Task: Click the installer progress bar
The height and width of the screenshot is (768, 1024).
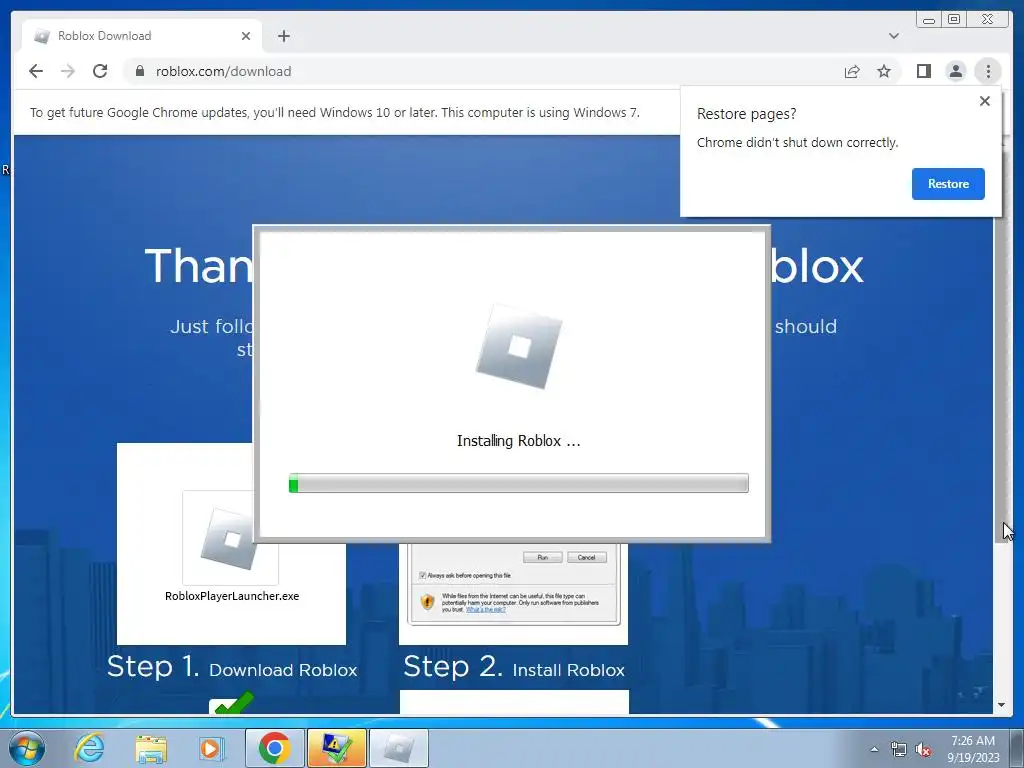Action: pyautogui.click(x=519, y=483)
